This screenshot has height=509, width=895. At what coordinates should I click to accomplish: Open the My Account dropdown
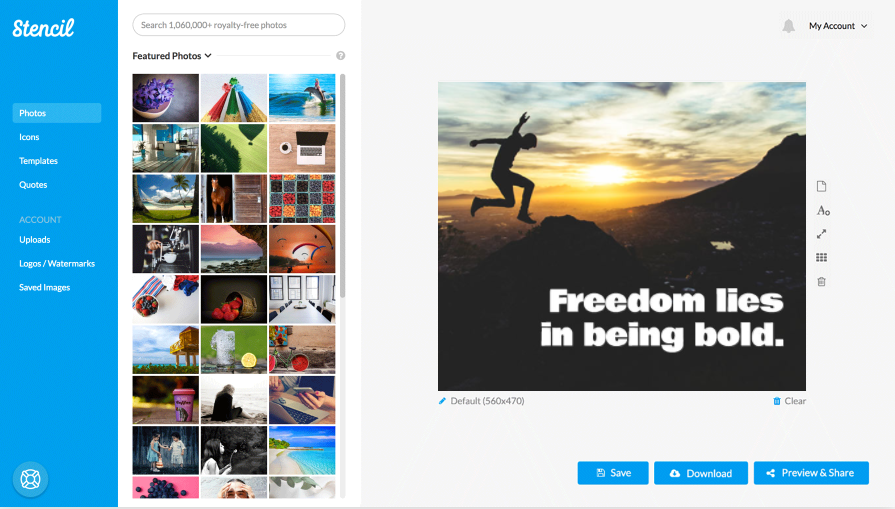point(838,26)
